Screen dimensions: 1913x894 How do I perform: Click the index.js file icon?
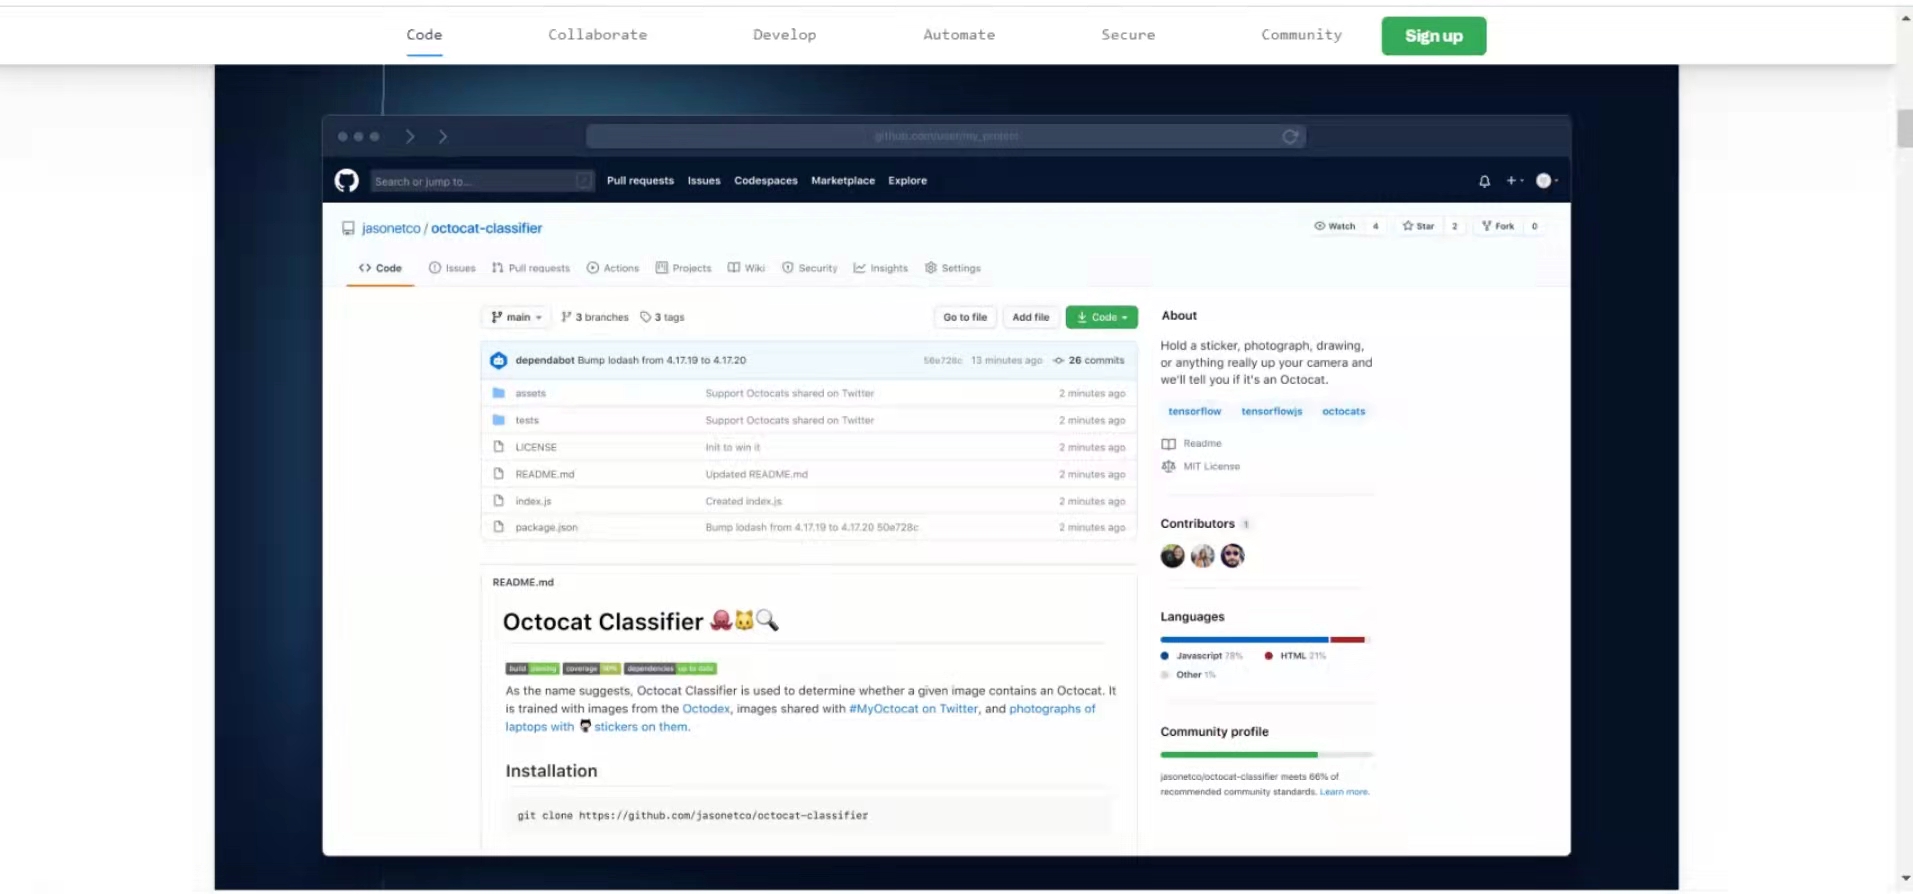pyautogui.click(x=498, y=500)
